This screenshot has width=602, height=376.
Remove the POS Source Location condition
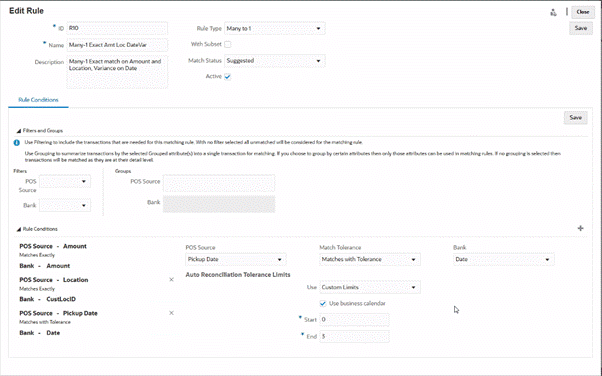coord(172,280)
